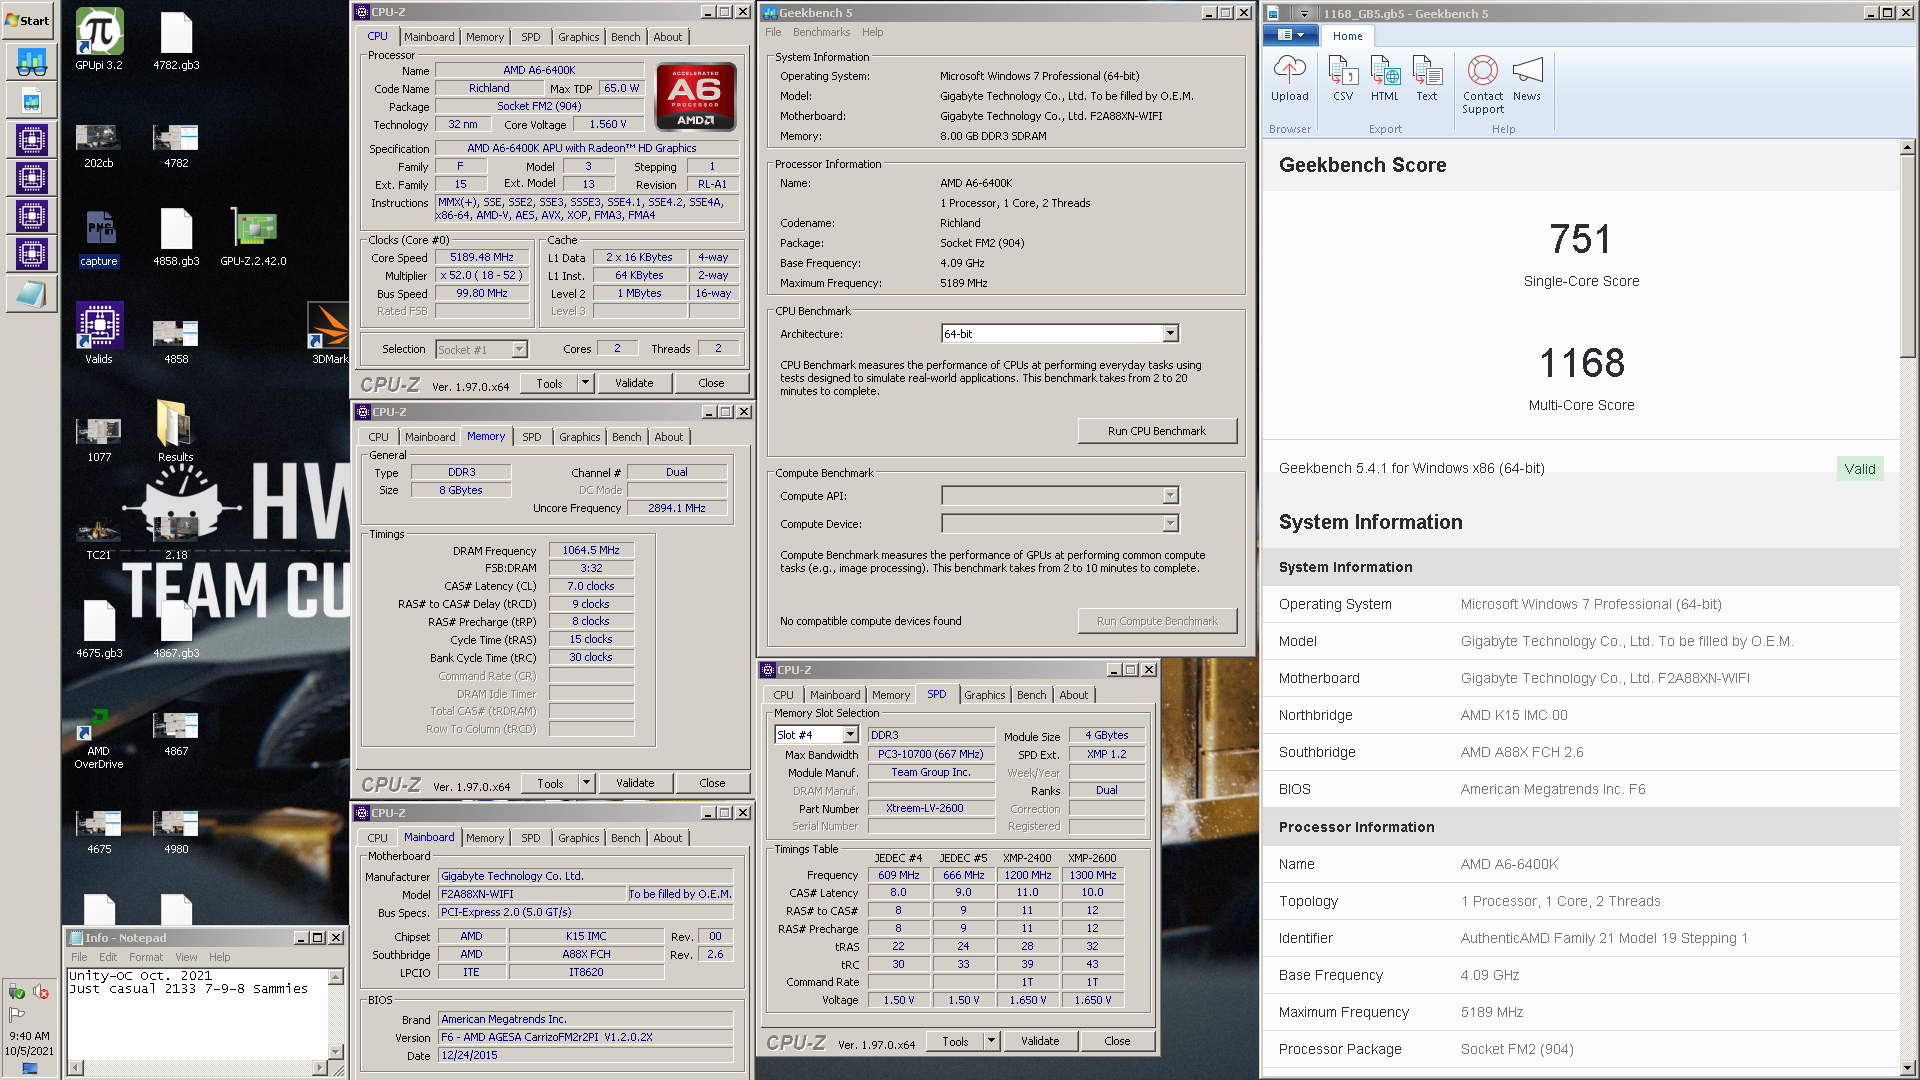Click the Valid badge in Geekbench results
Screen dimensions: 1920x1080
click(x=1860, y=469)
